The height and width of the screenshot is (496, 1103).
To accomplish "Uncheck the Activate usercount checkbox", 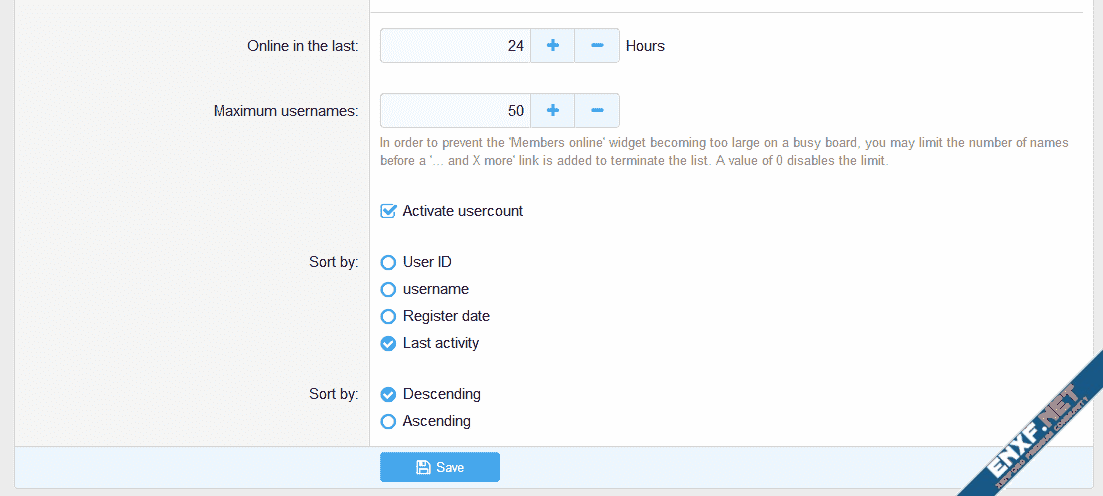I will point(389,211).
